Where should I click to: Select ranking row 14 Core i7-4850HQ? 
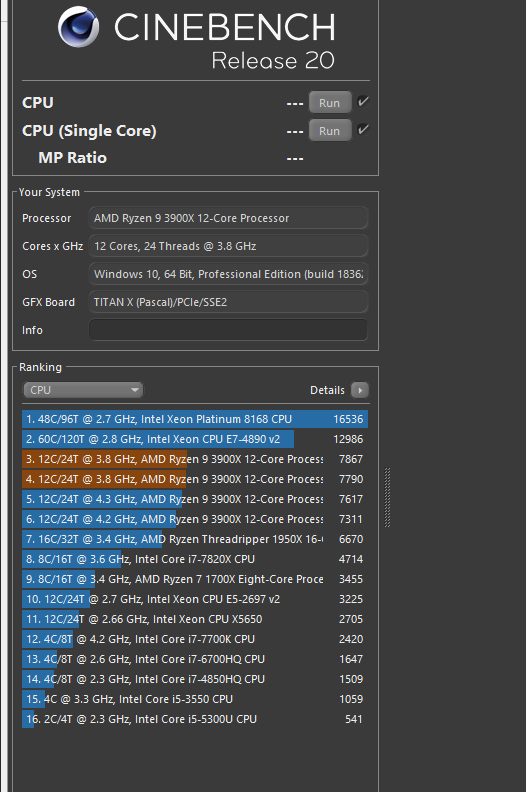point(195,679)
